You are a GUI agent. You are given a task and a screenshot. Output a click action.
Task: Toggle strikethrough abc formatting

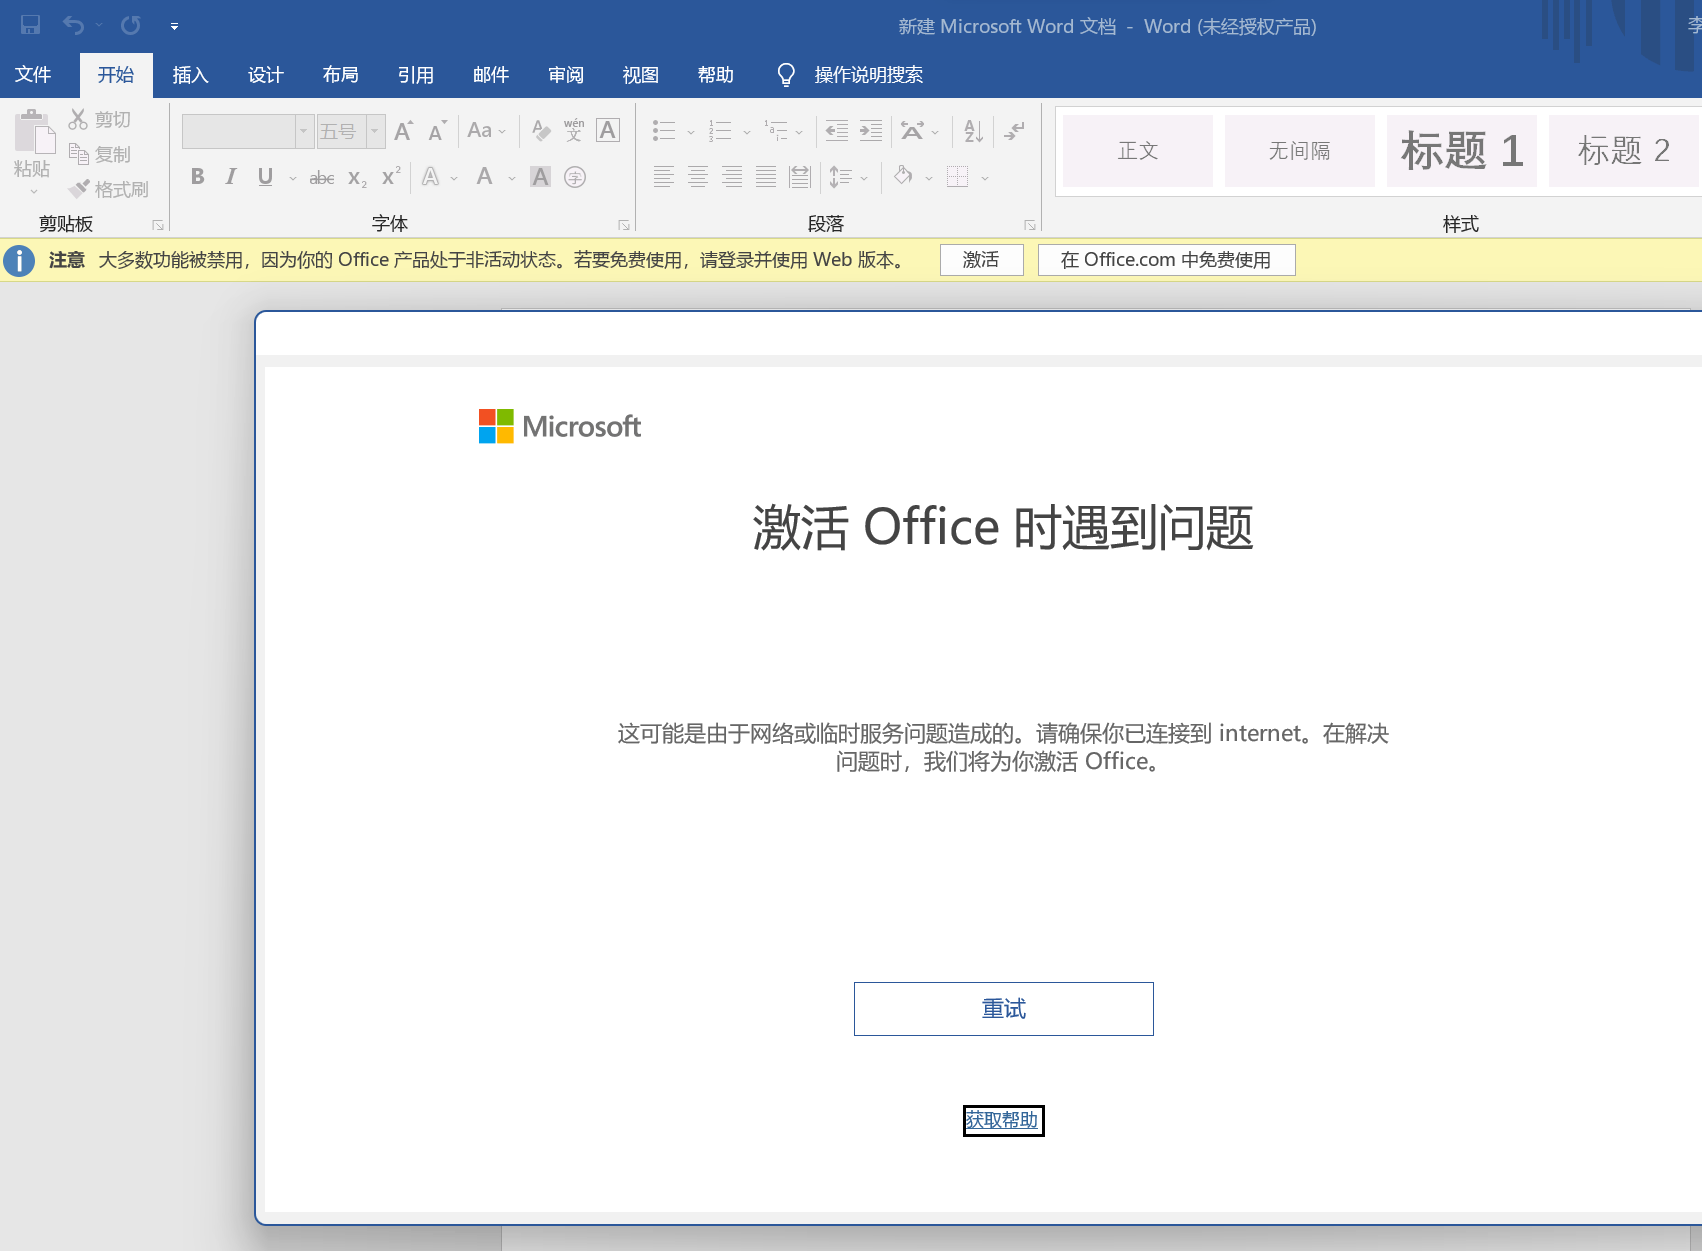[322, 177]
